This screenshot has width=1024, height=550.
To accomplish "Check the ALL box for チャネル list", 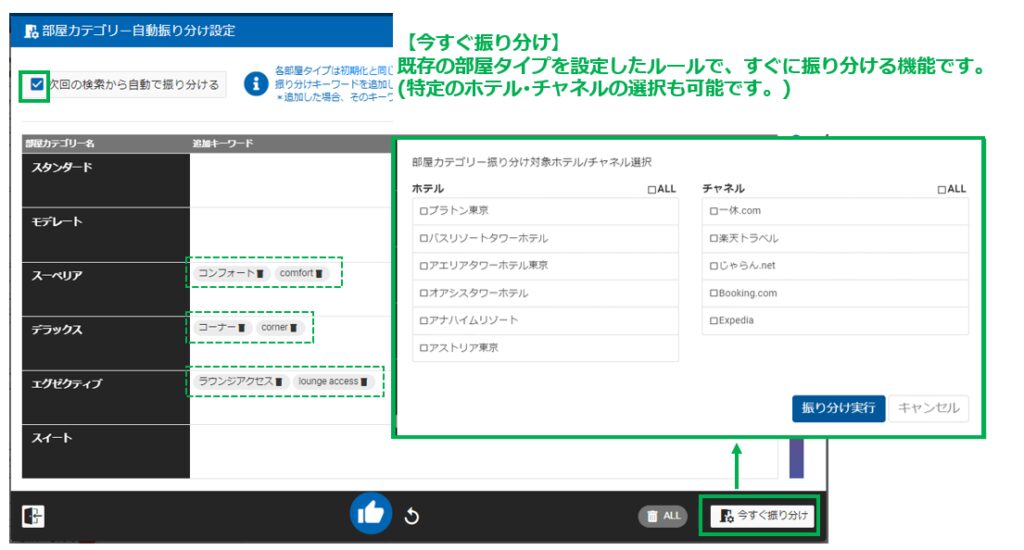I will point(942,189).
